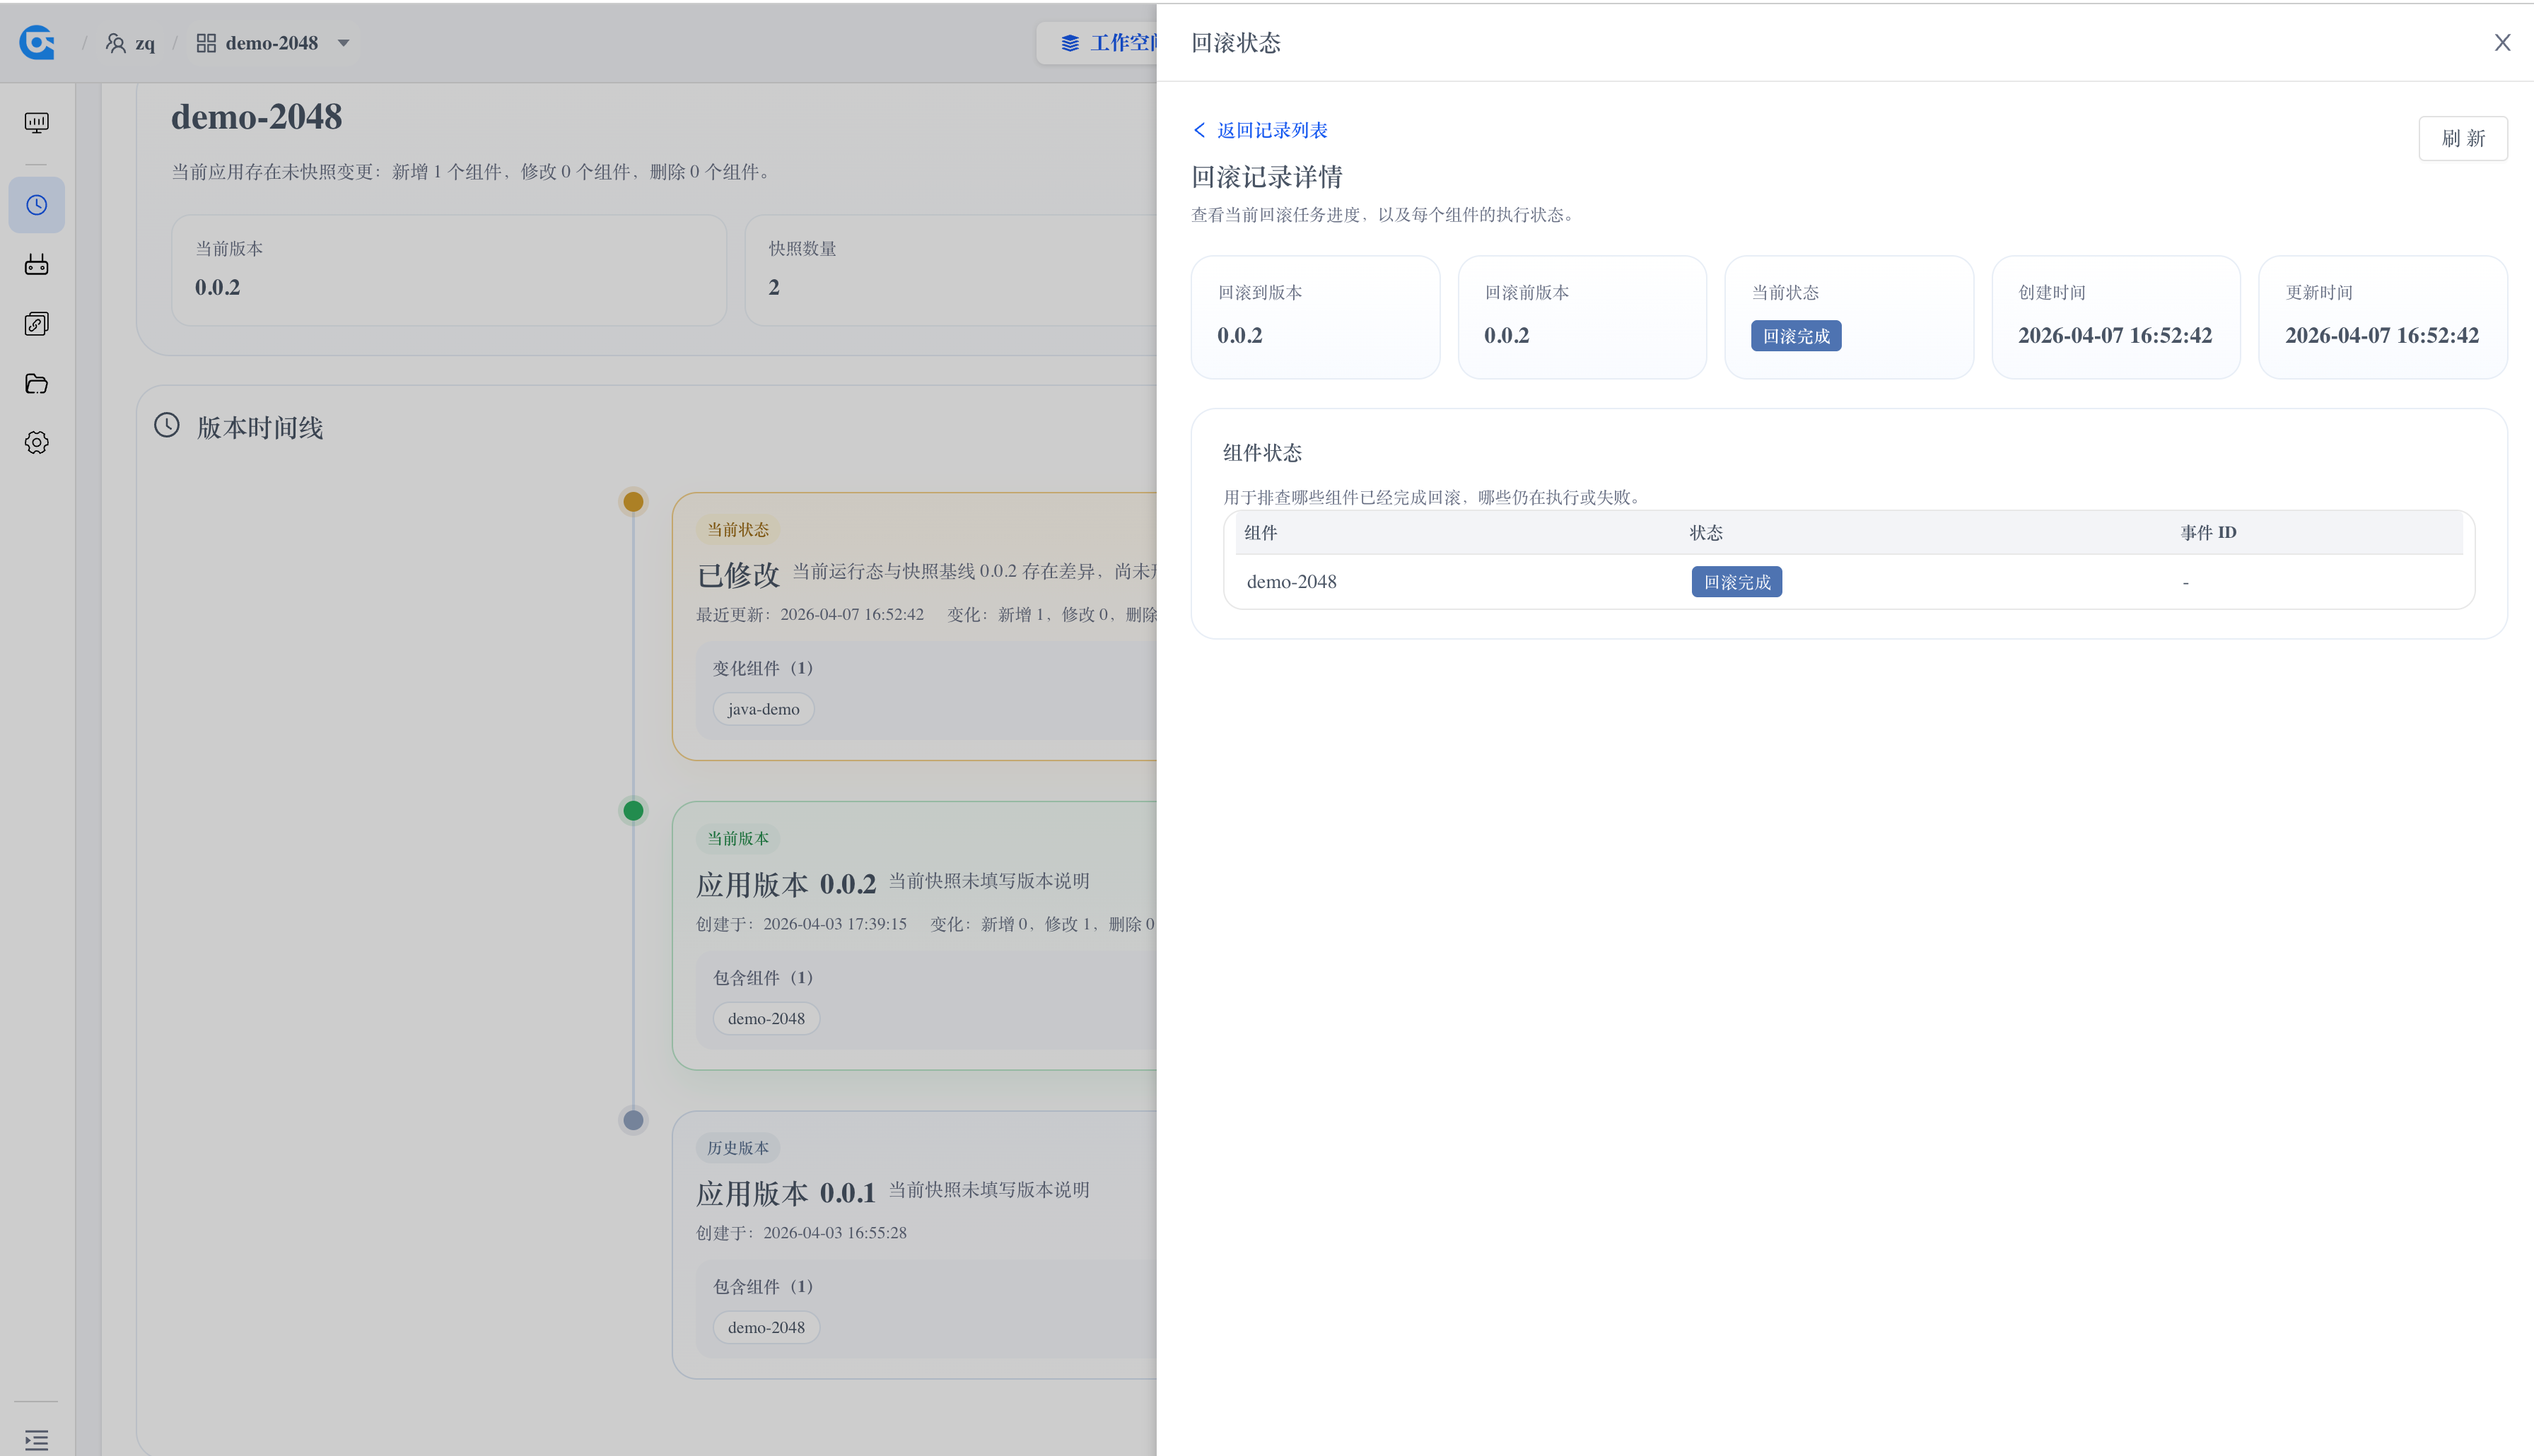2534x1456 pixels.
Task: Open the monitor overview sidebar icon
Action: pos(37,122)
